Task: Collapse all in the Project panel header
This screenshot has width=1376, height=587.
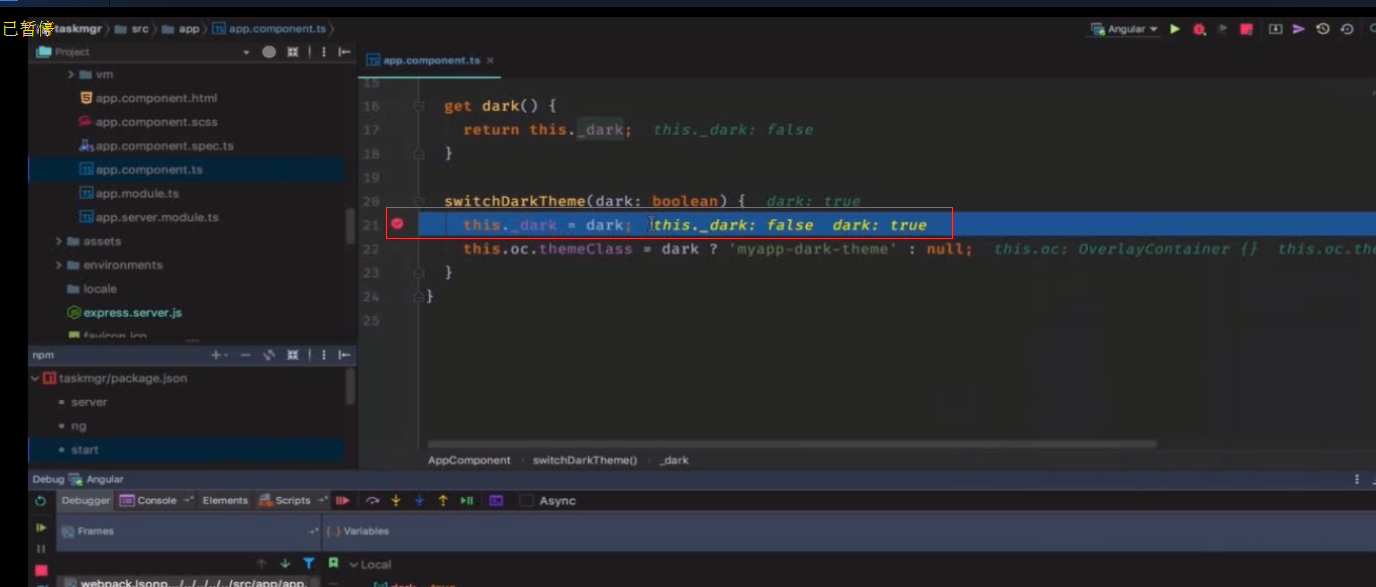Action: [292, 52]
